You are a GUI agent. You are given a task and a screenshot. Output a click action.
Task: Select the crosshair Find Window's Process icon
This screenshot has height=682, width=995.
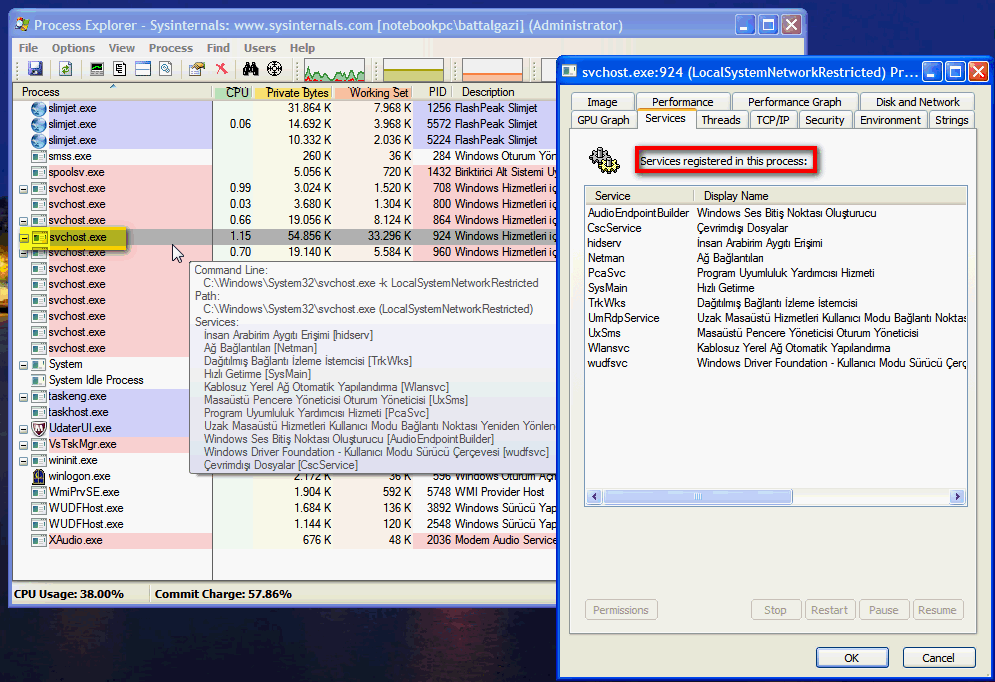pyautogui.click(x=274, y=69)
